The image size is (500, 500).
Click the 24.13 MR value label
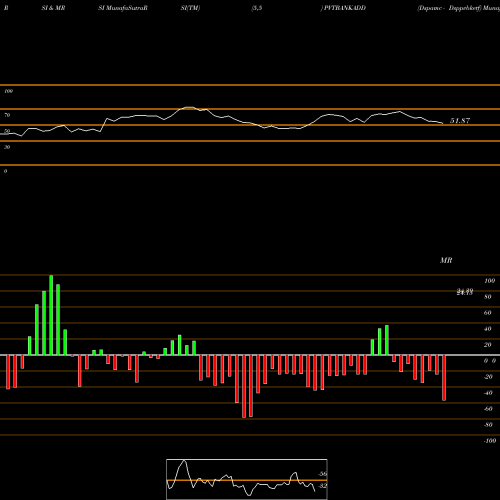coord(465,292)
